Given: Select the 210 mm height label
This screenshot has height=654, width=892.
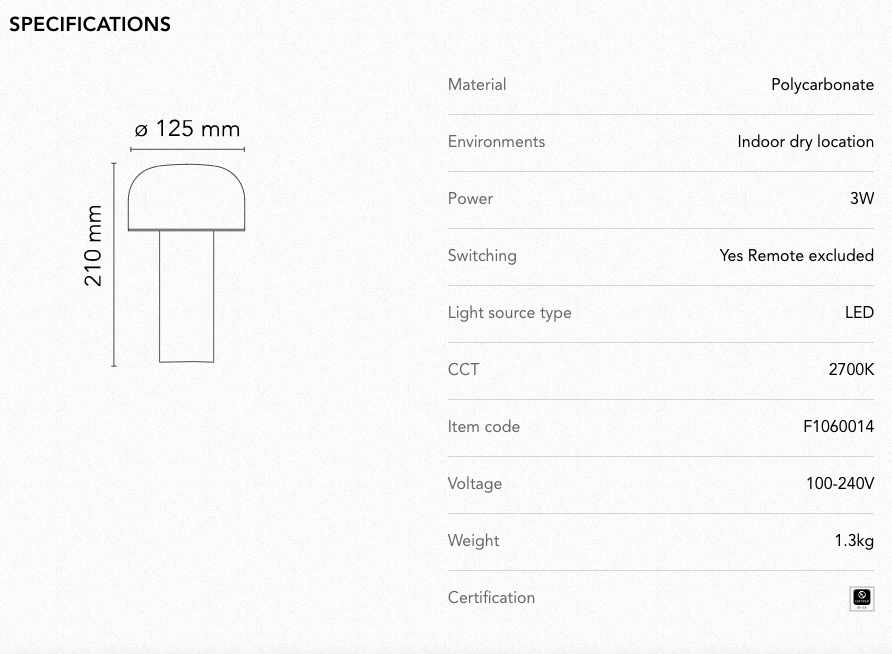Looking at the screenshot, I should [93, 246].
